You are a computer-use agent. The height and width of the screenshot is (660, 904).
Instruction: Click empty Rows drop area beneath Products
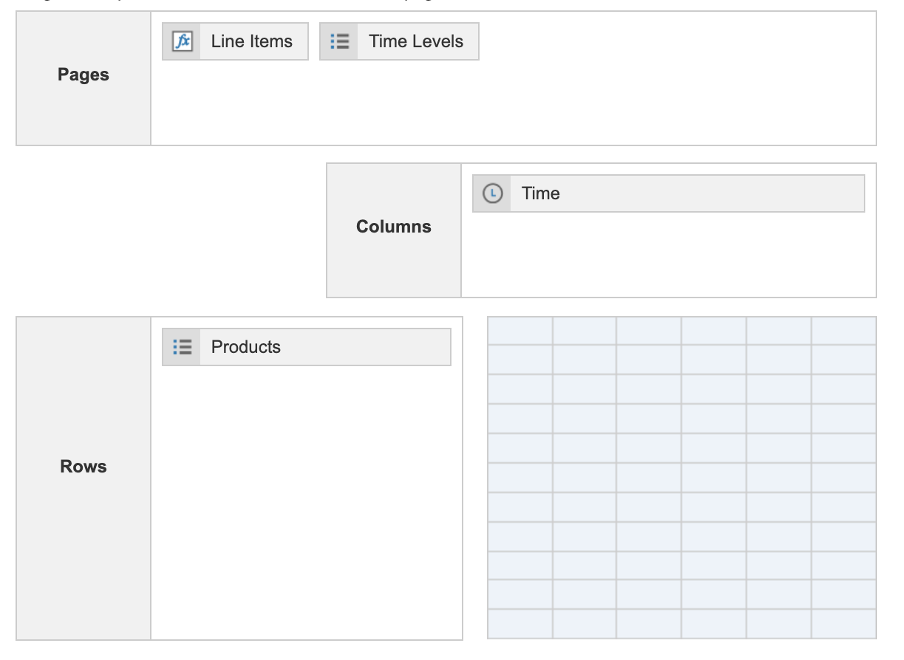tap(307, 503)
